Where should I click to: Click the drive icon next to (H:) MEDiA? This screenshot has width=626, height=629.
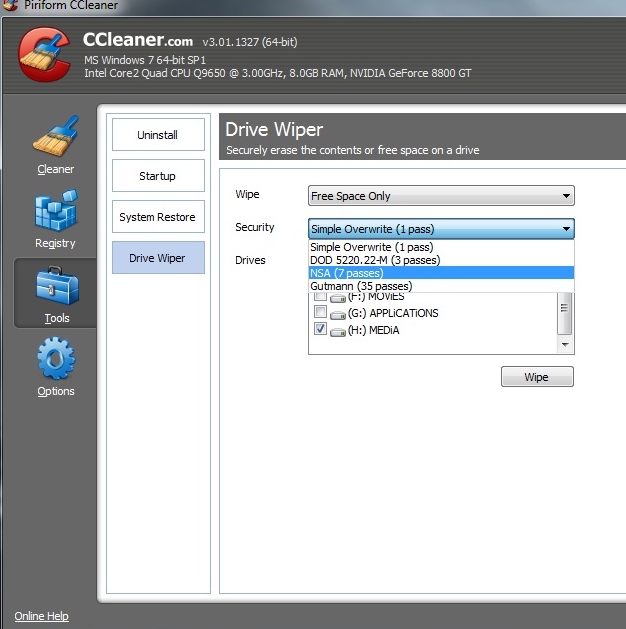click(338, 332)
